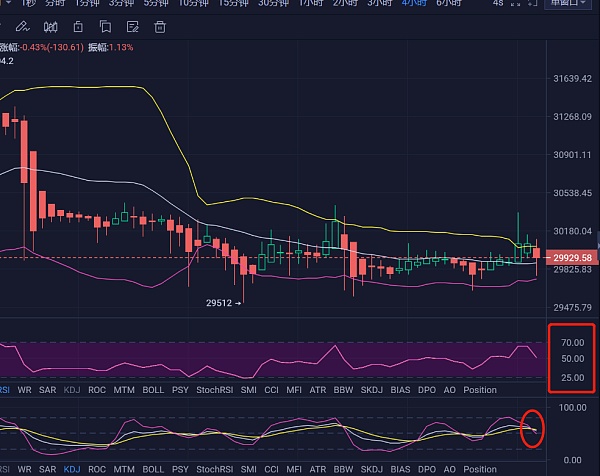Switch to the 4小时 timeframe
This screenshot has width=600, height=476.
pyautogui.click(x=413, y=3)
